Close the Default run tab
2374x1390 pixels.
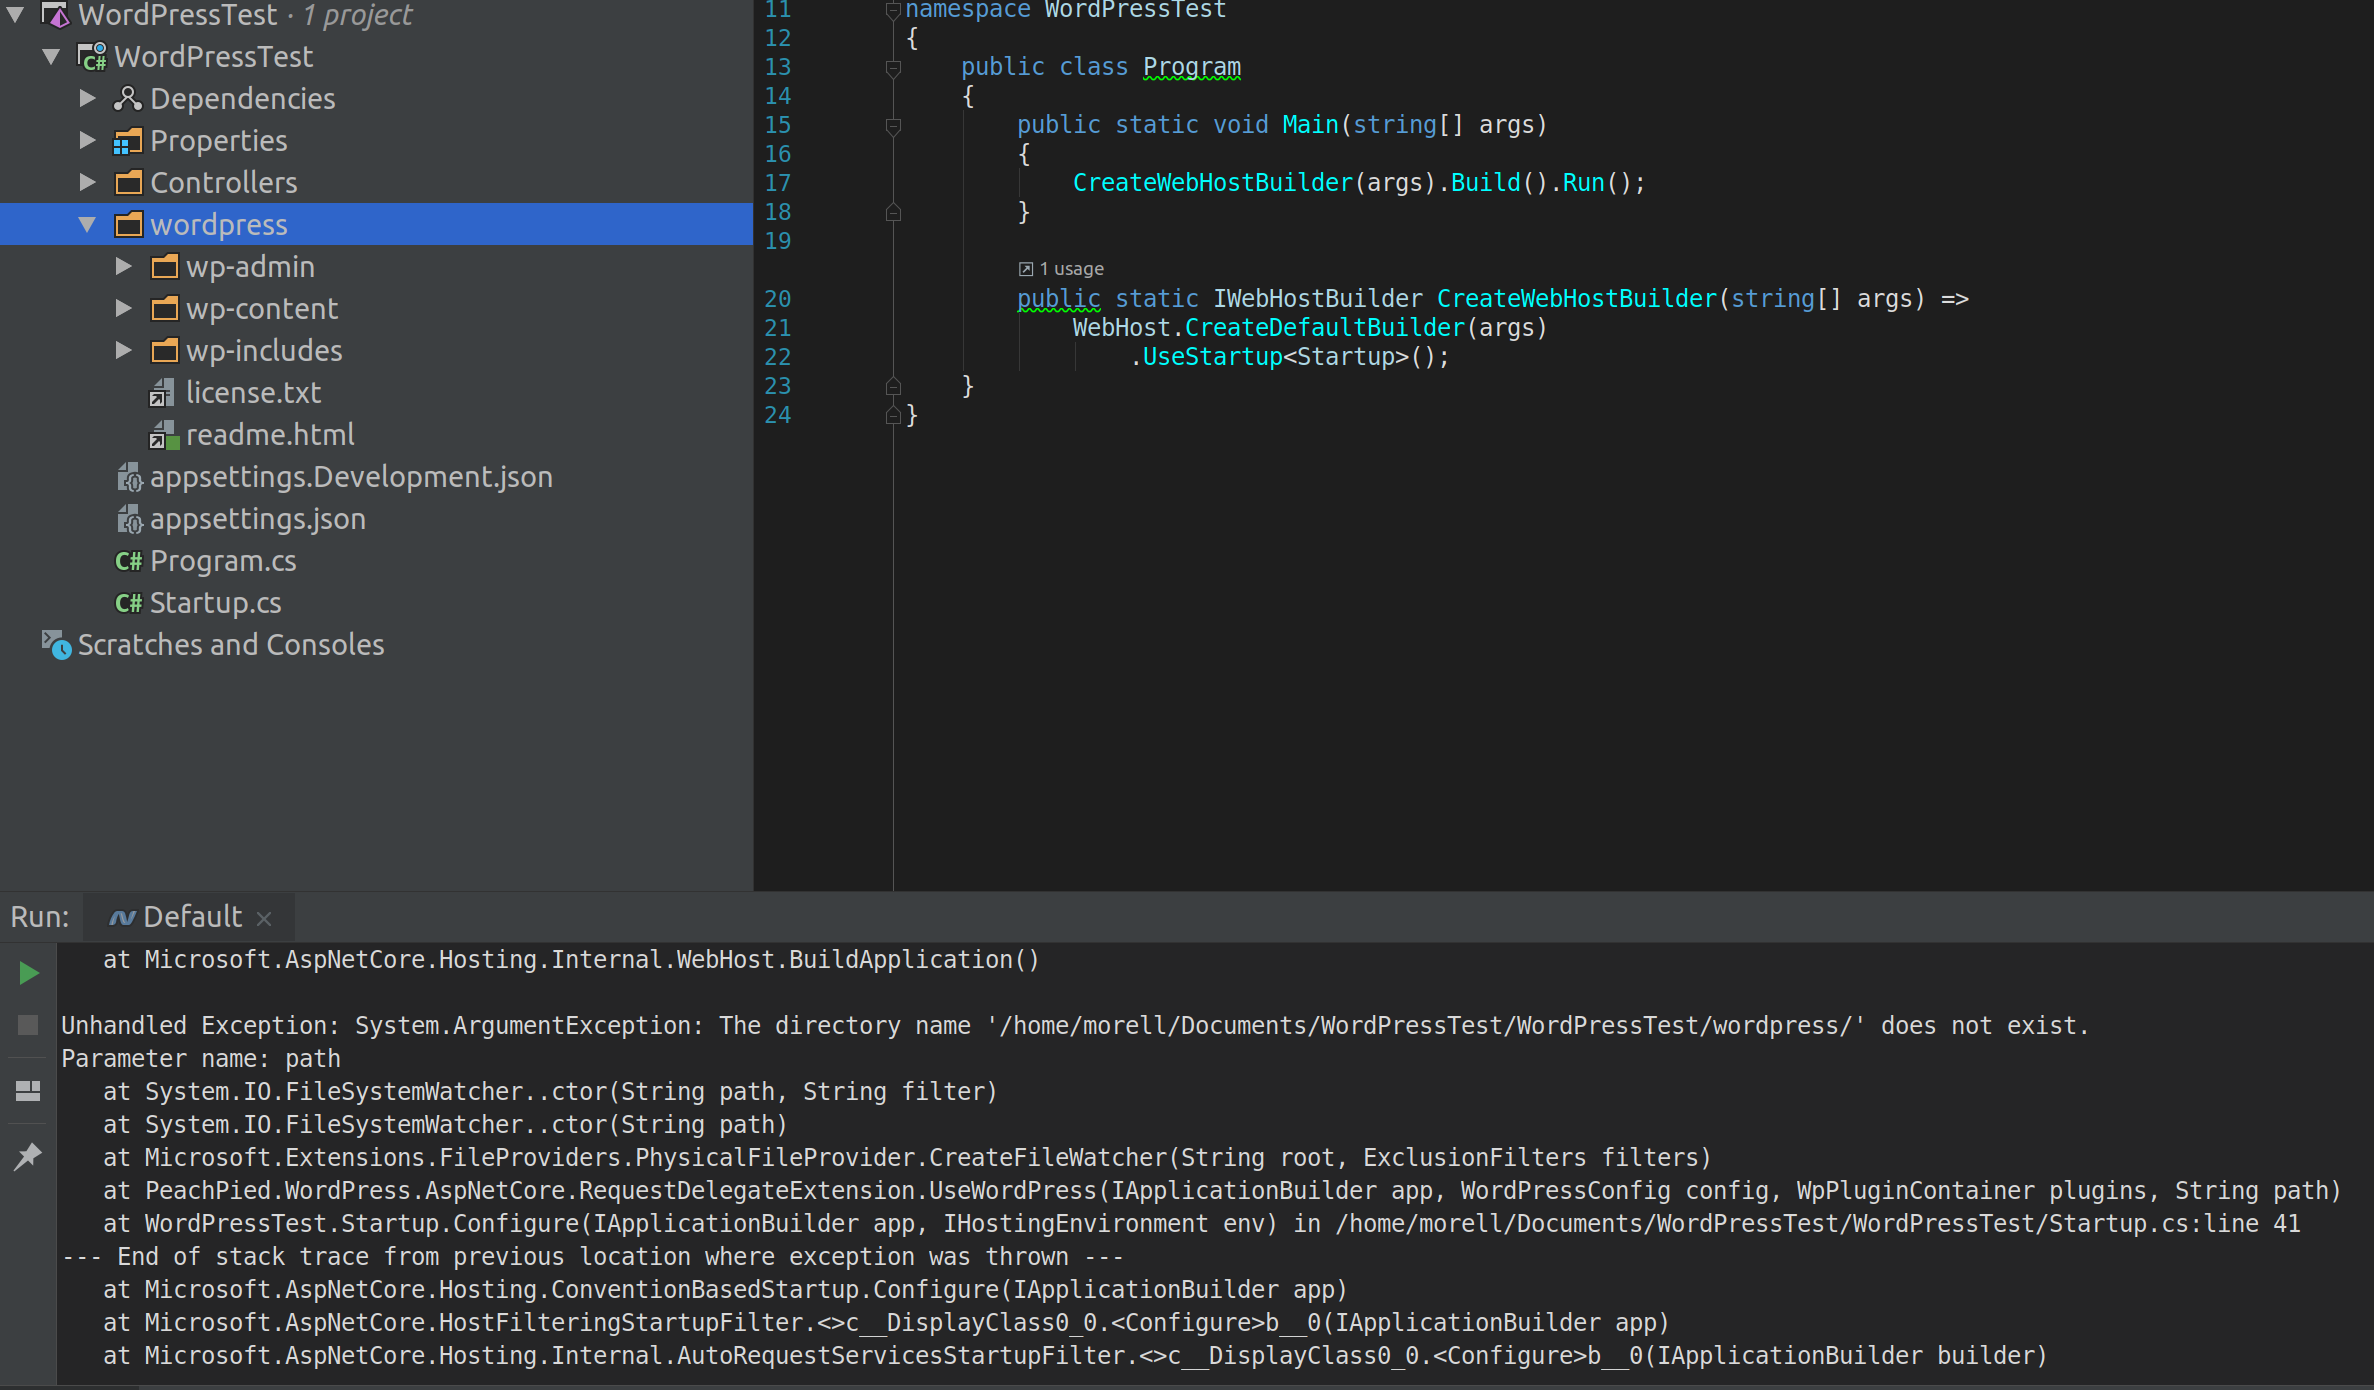(x=264, y=919)
